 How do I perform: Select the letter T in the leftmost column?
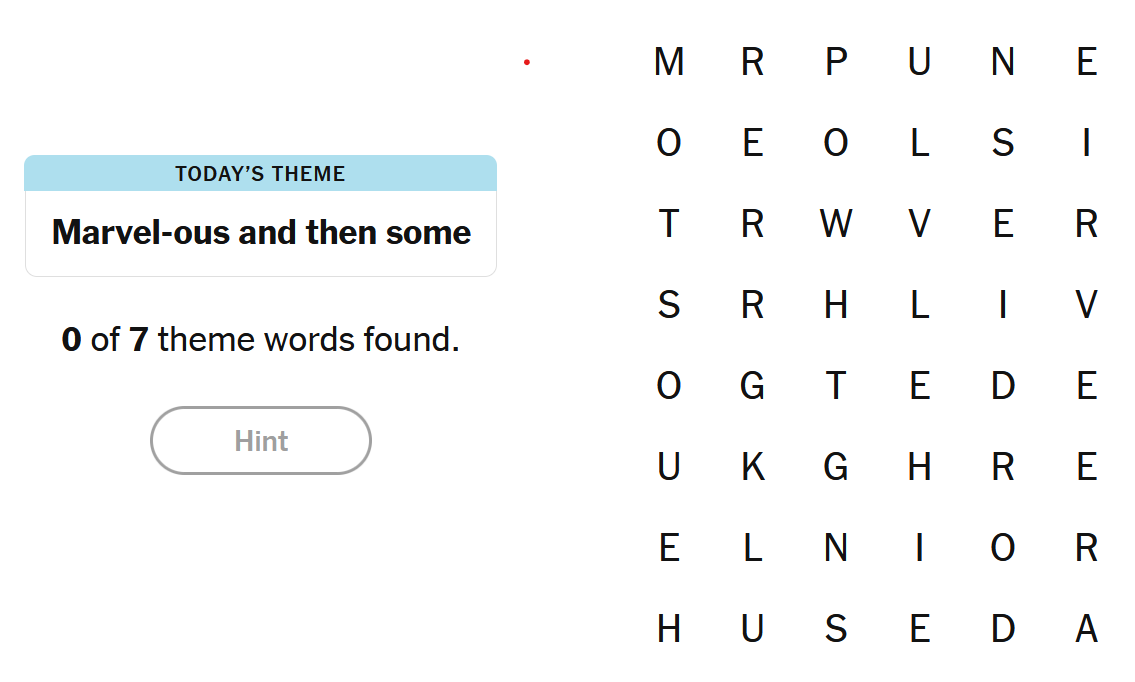[x=669, y=224]
